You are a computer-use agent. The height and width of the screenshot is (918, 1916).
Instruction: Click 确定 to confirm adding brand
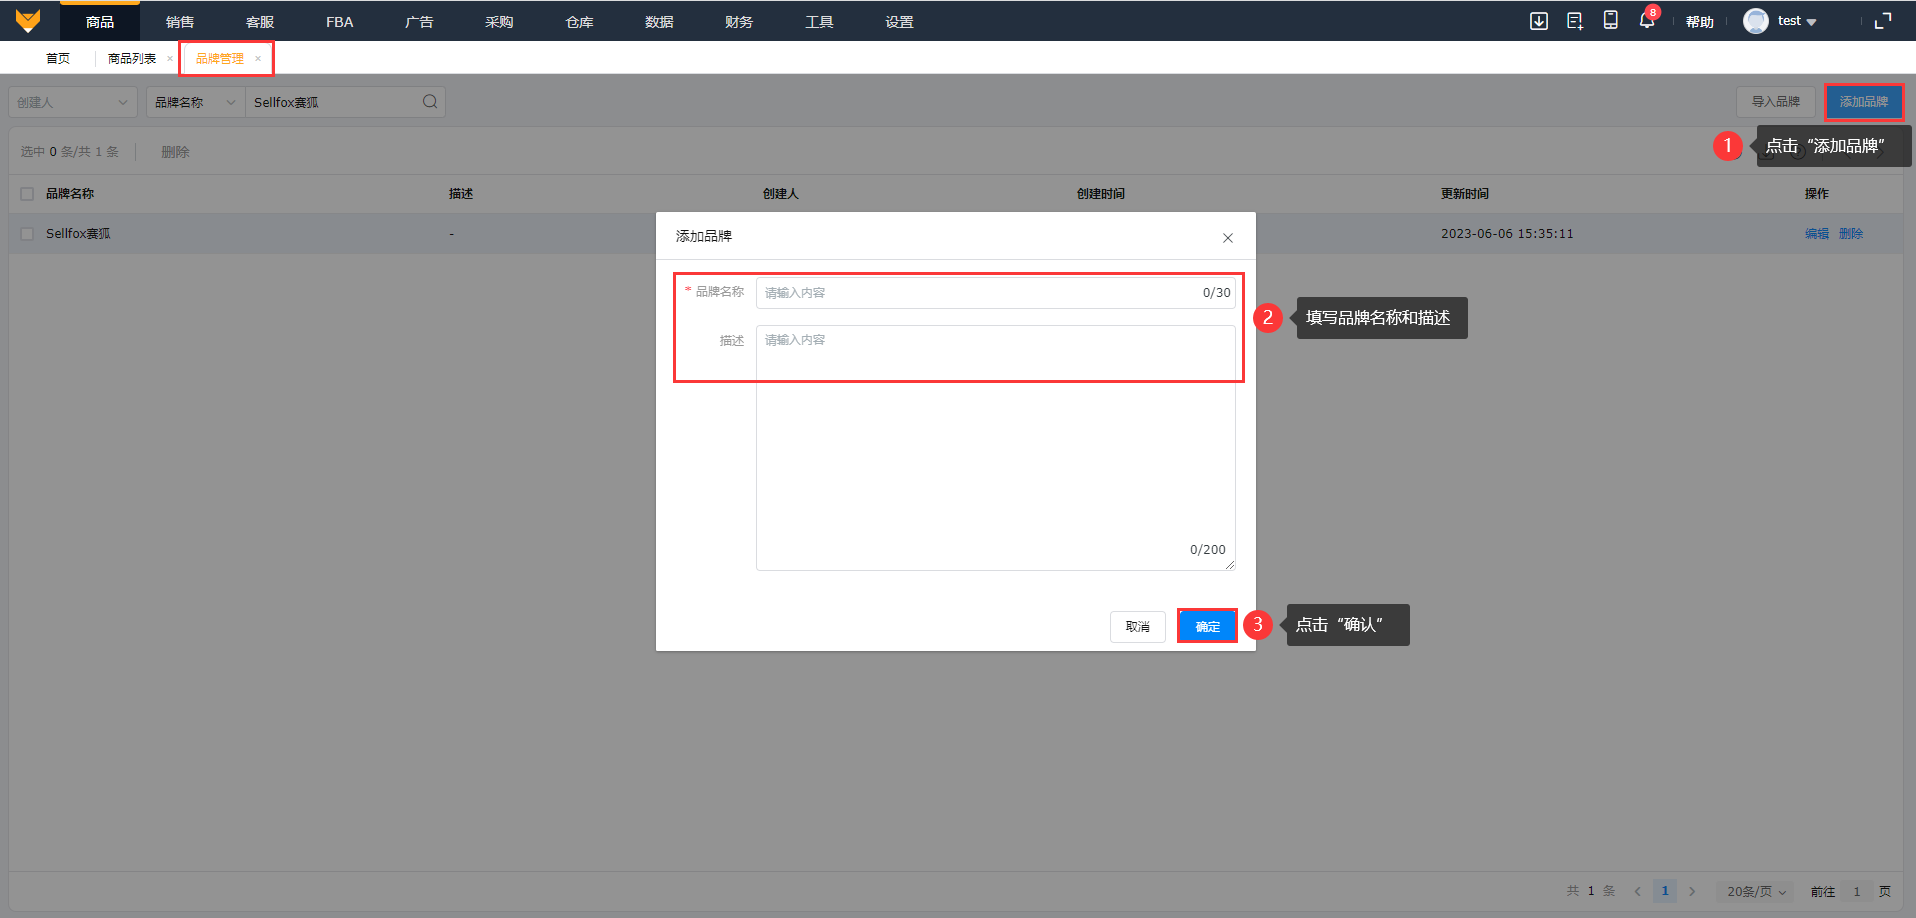[1208, 627]
